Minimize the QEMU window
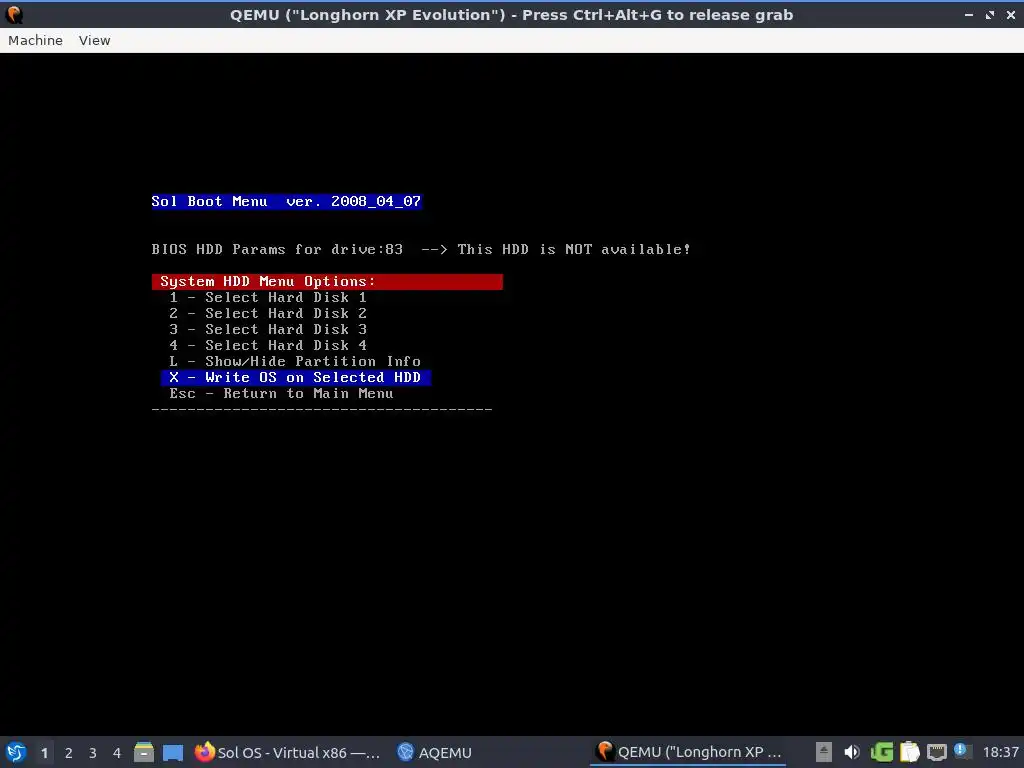The image size is (1024, 768). click(968, 14)
